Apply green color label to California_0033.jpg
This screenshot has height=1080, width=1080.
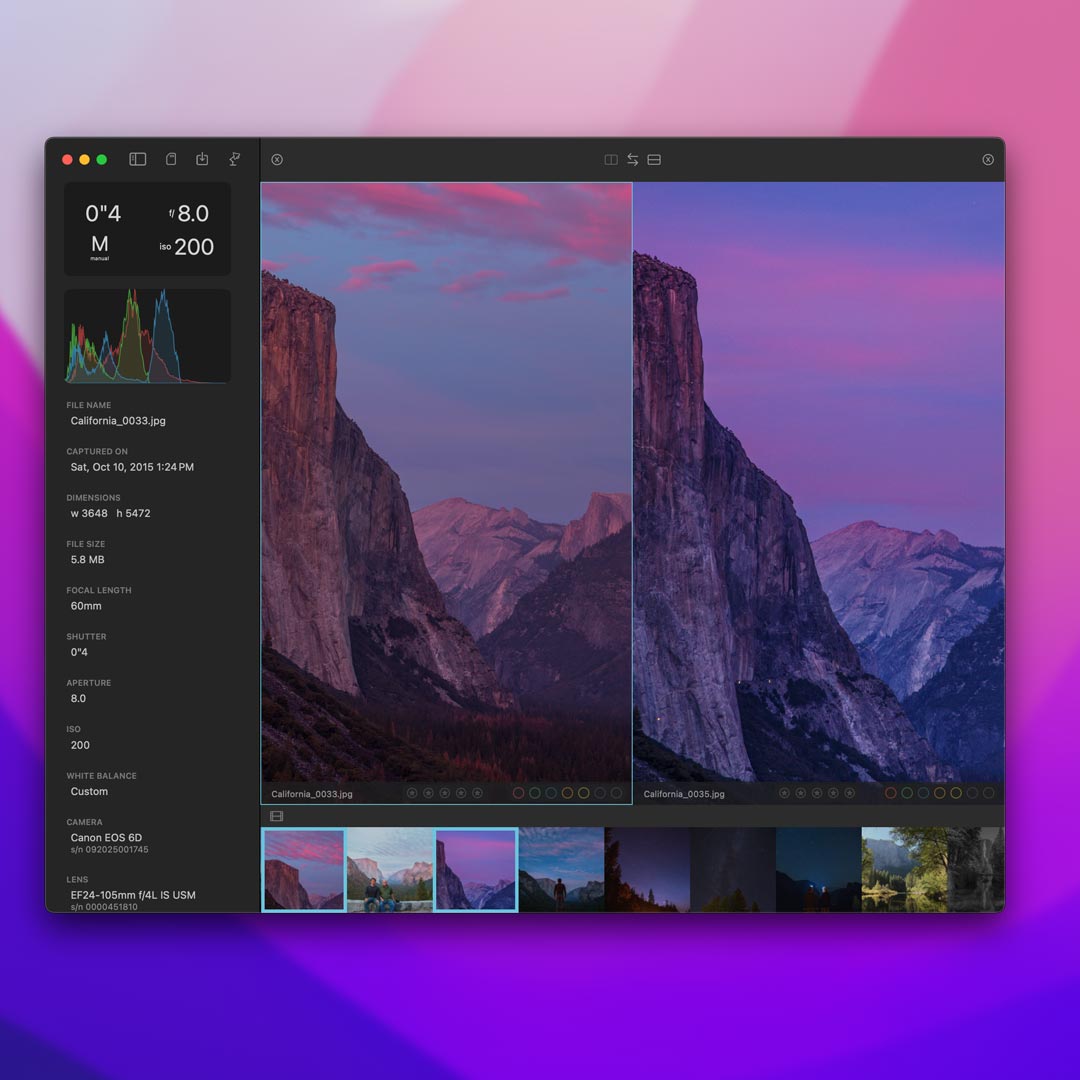pos(534,793)
